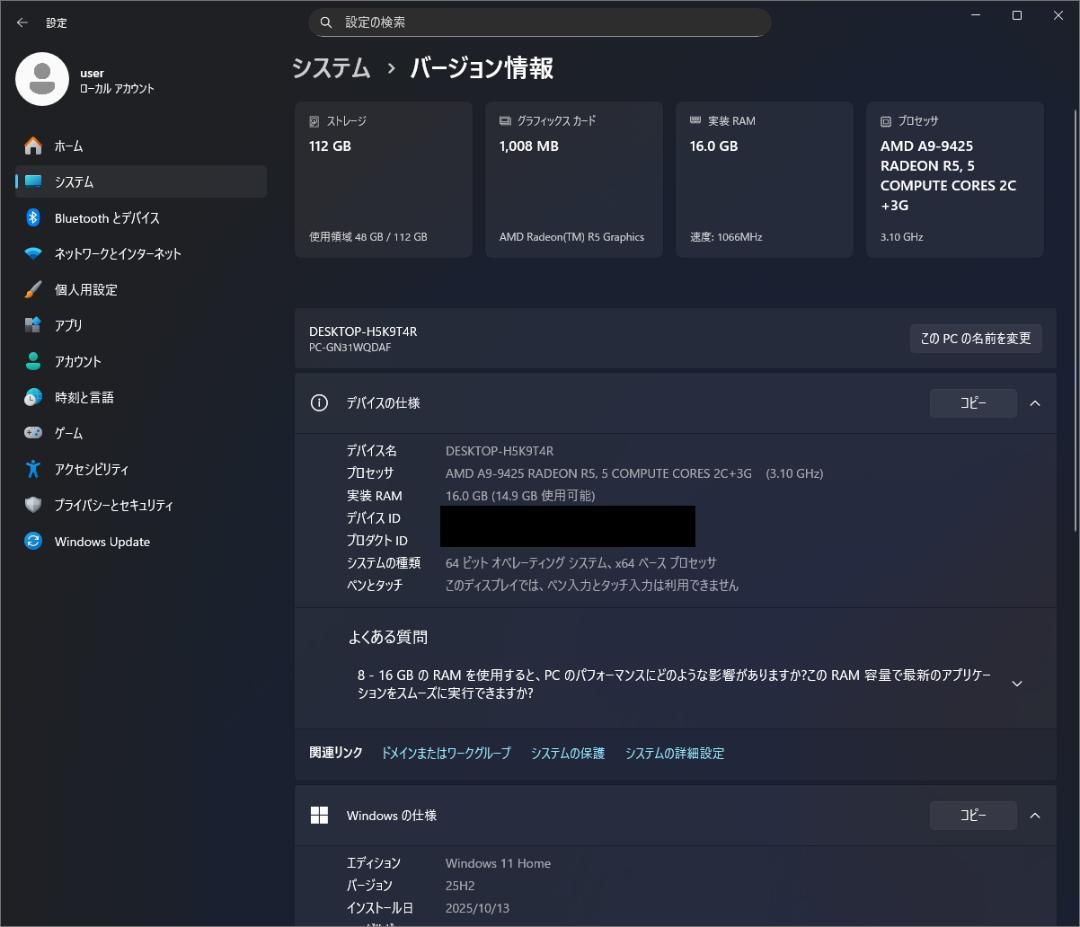This screenshot has width=1080, height=927.
Task: Click the 設定の検索 search field
Action: (540, 22)
